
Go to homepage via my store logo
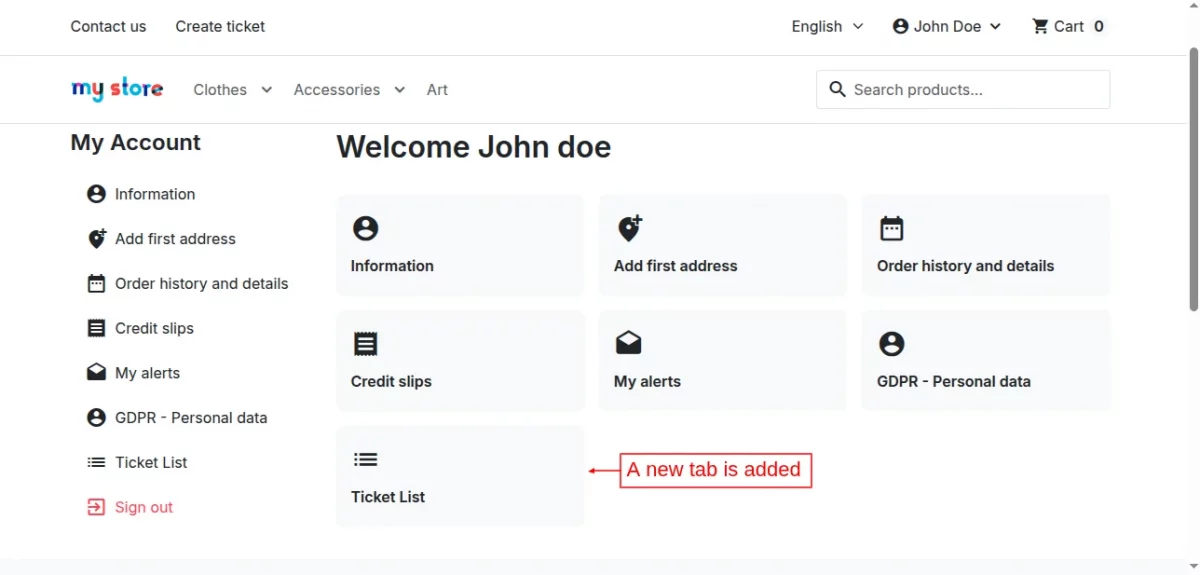pos(117,89)
